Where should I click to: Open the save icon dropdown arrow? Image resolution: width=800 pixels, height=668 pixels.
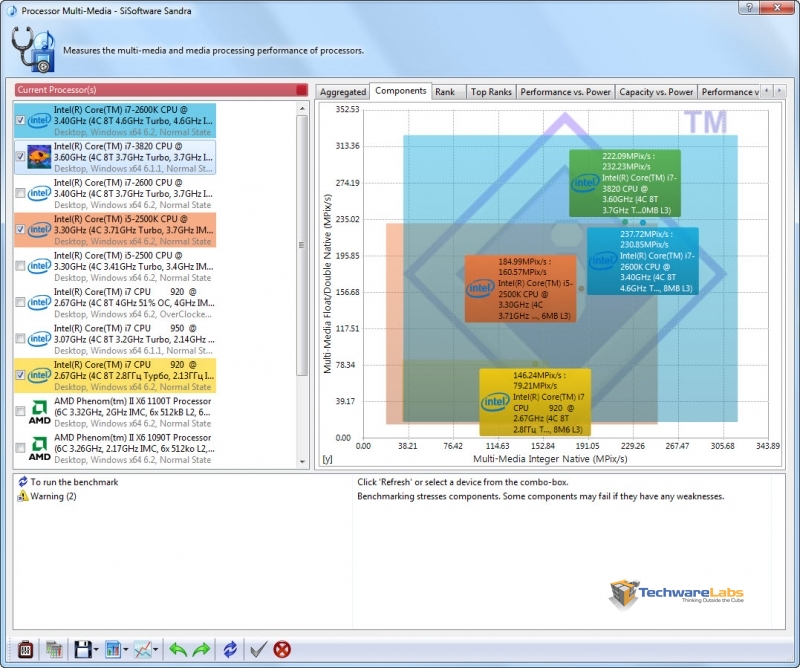[96, 650]
